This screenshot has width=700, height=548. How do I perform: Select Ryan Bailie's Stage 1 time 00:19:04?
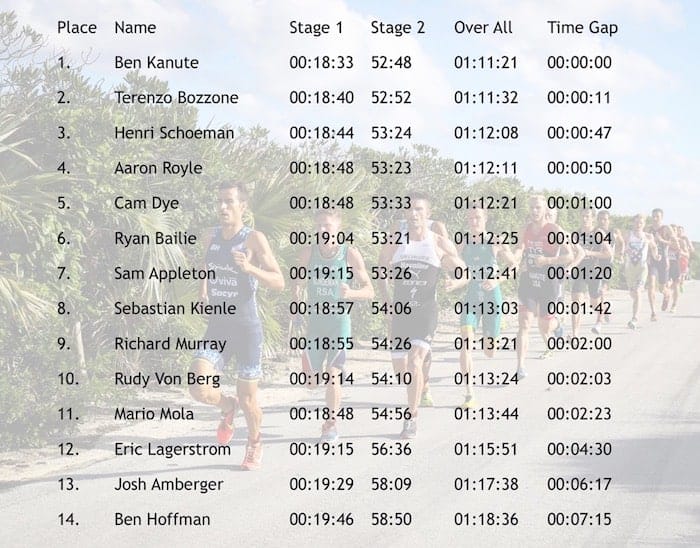[x=321, y=239]
